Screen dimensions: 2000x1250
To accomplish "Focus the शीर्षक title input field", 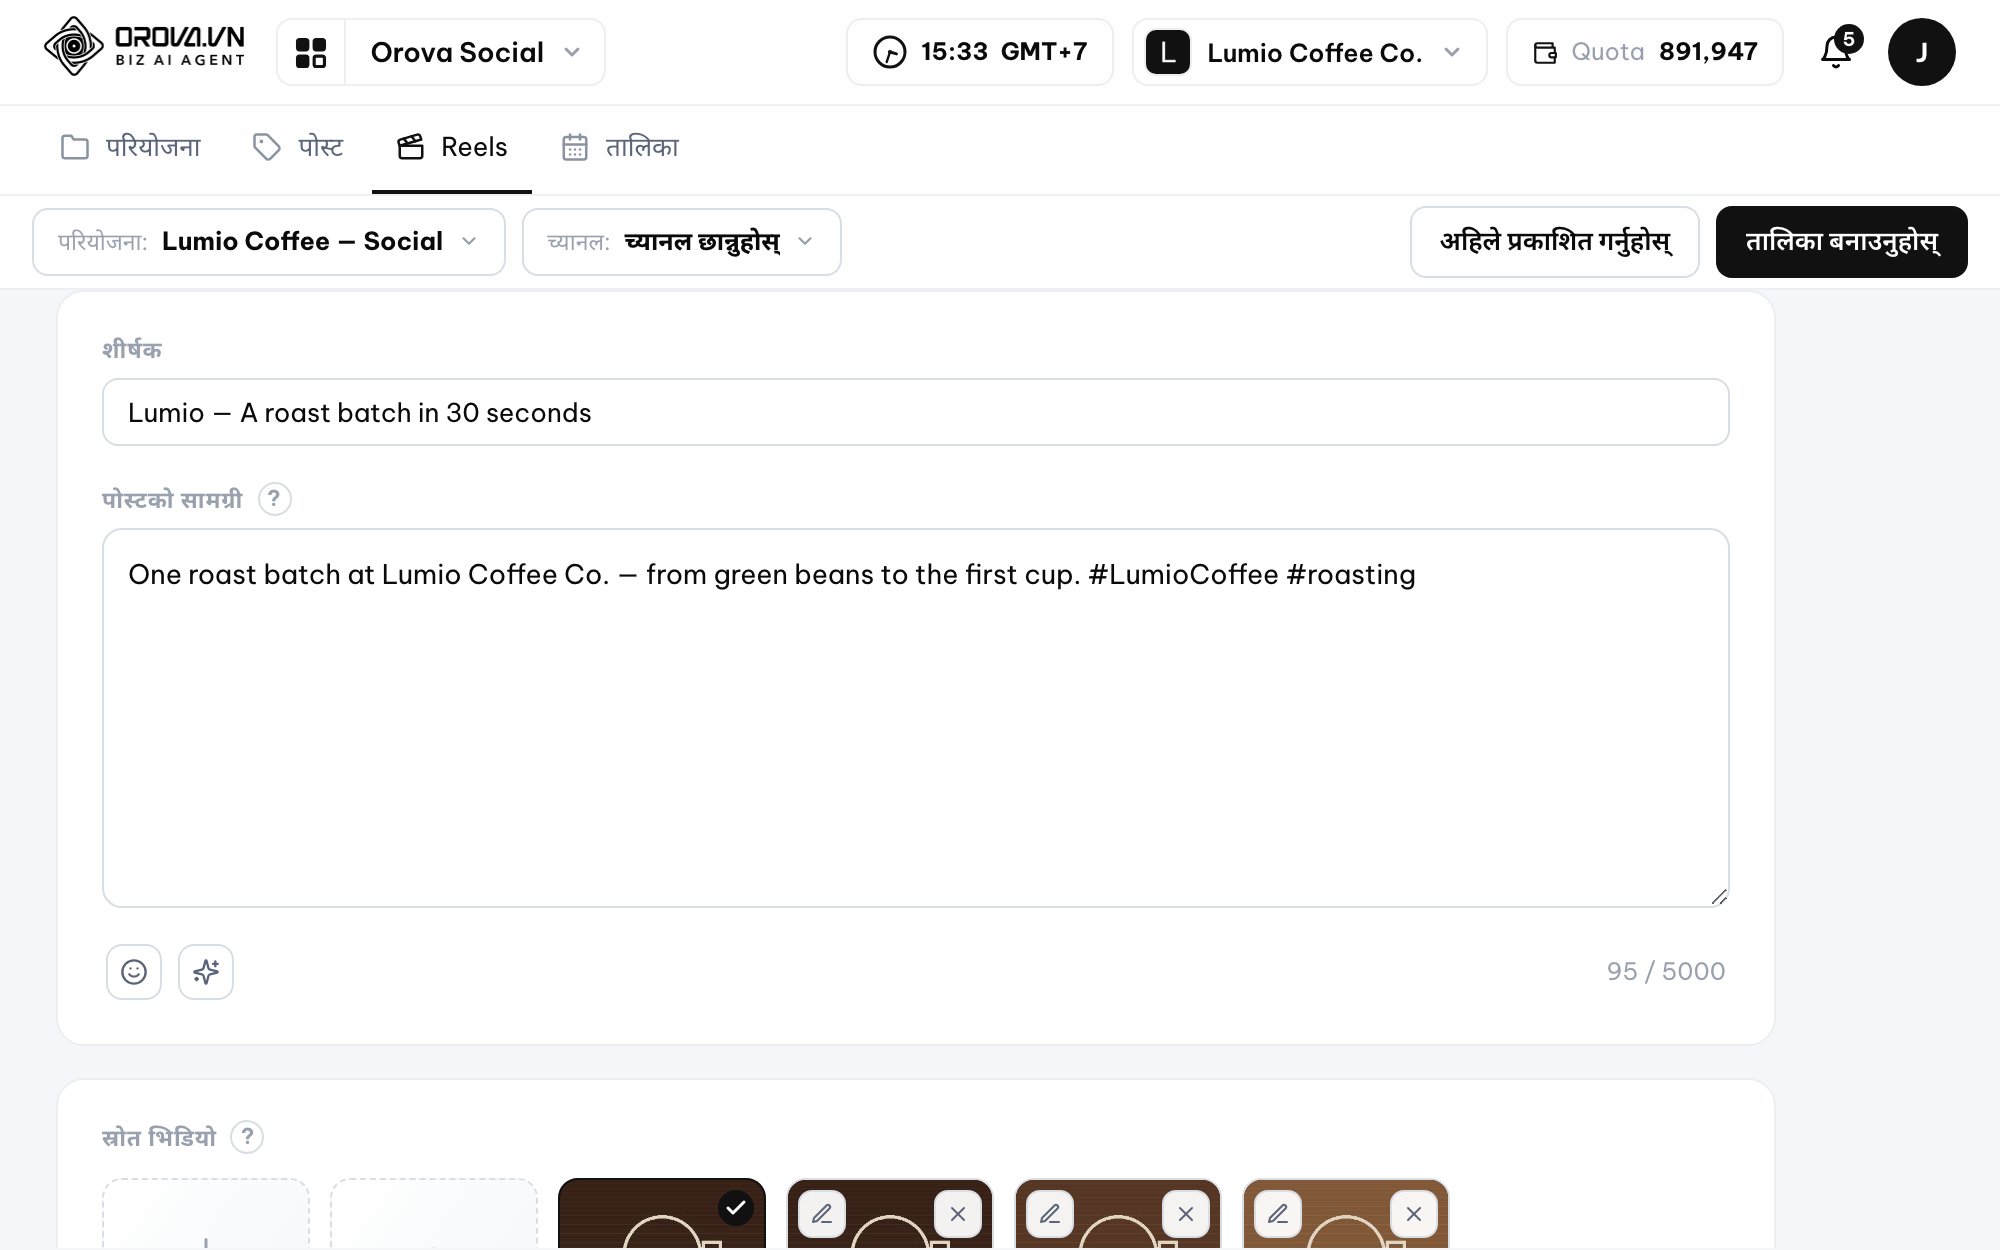I will (916, 412).
